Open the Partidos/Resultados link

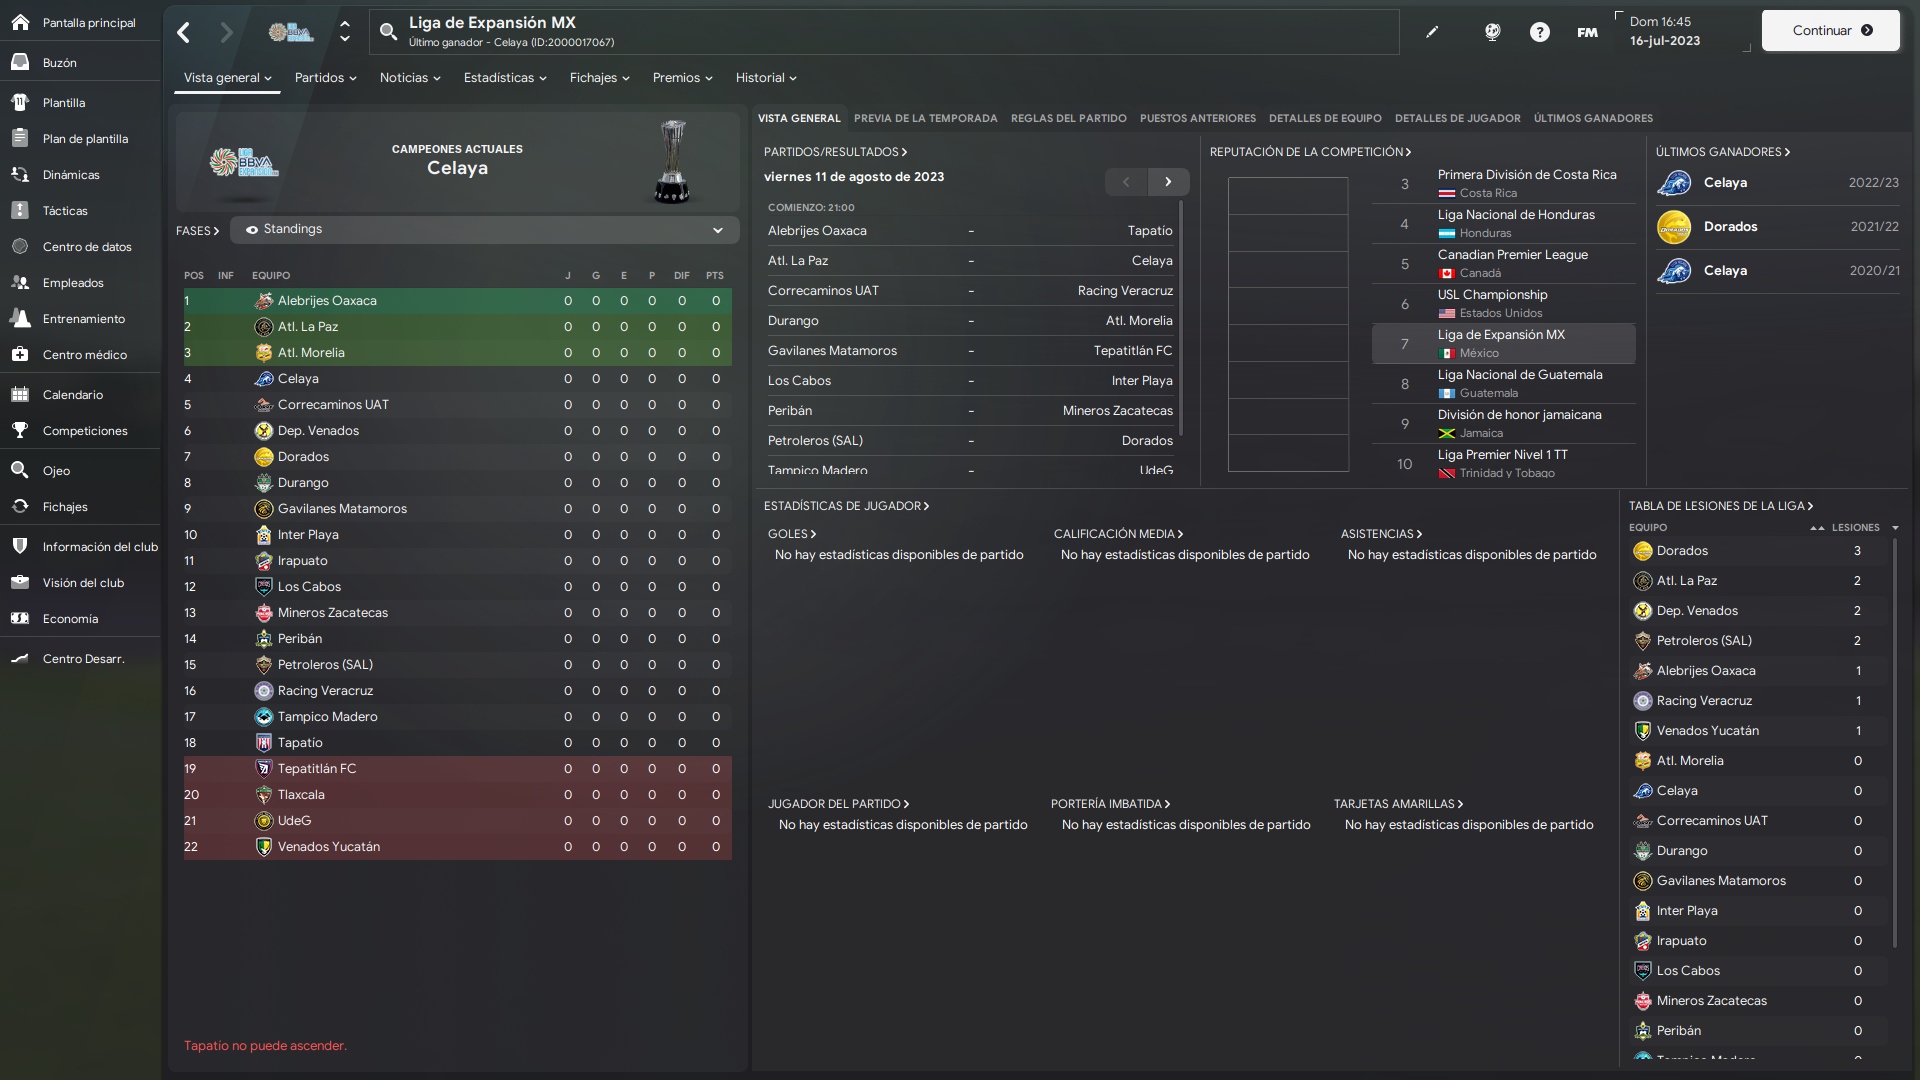pyautogui.click(x=835, y=152)
